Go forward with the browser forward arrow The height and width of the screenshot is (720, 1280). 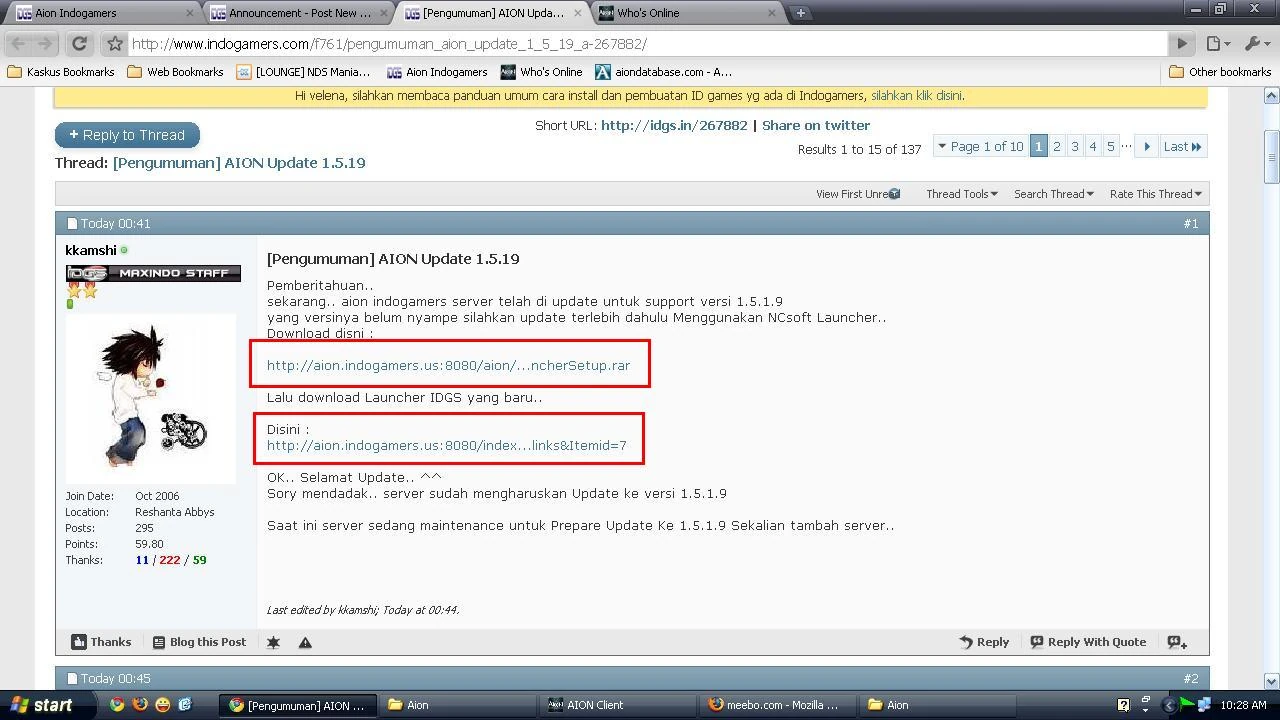click(x=45, y=44)
